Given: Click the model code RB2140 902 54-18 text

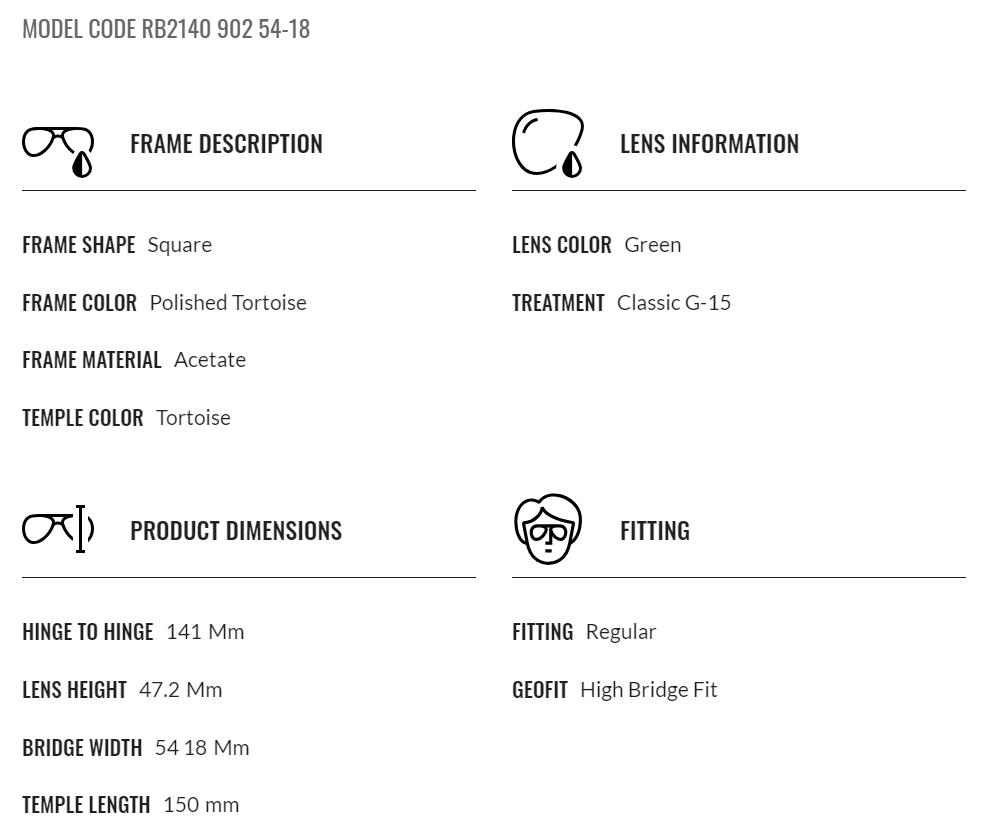Looking at the screenshot, I should pos(166,29).
